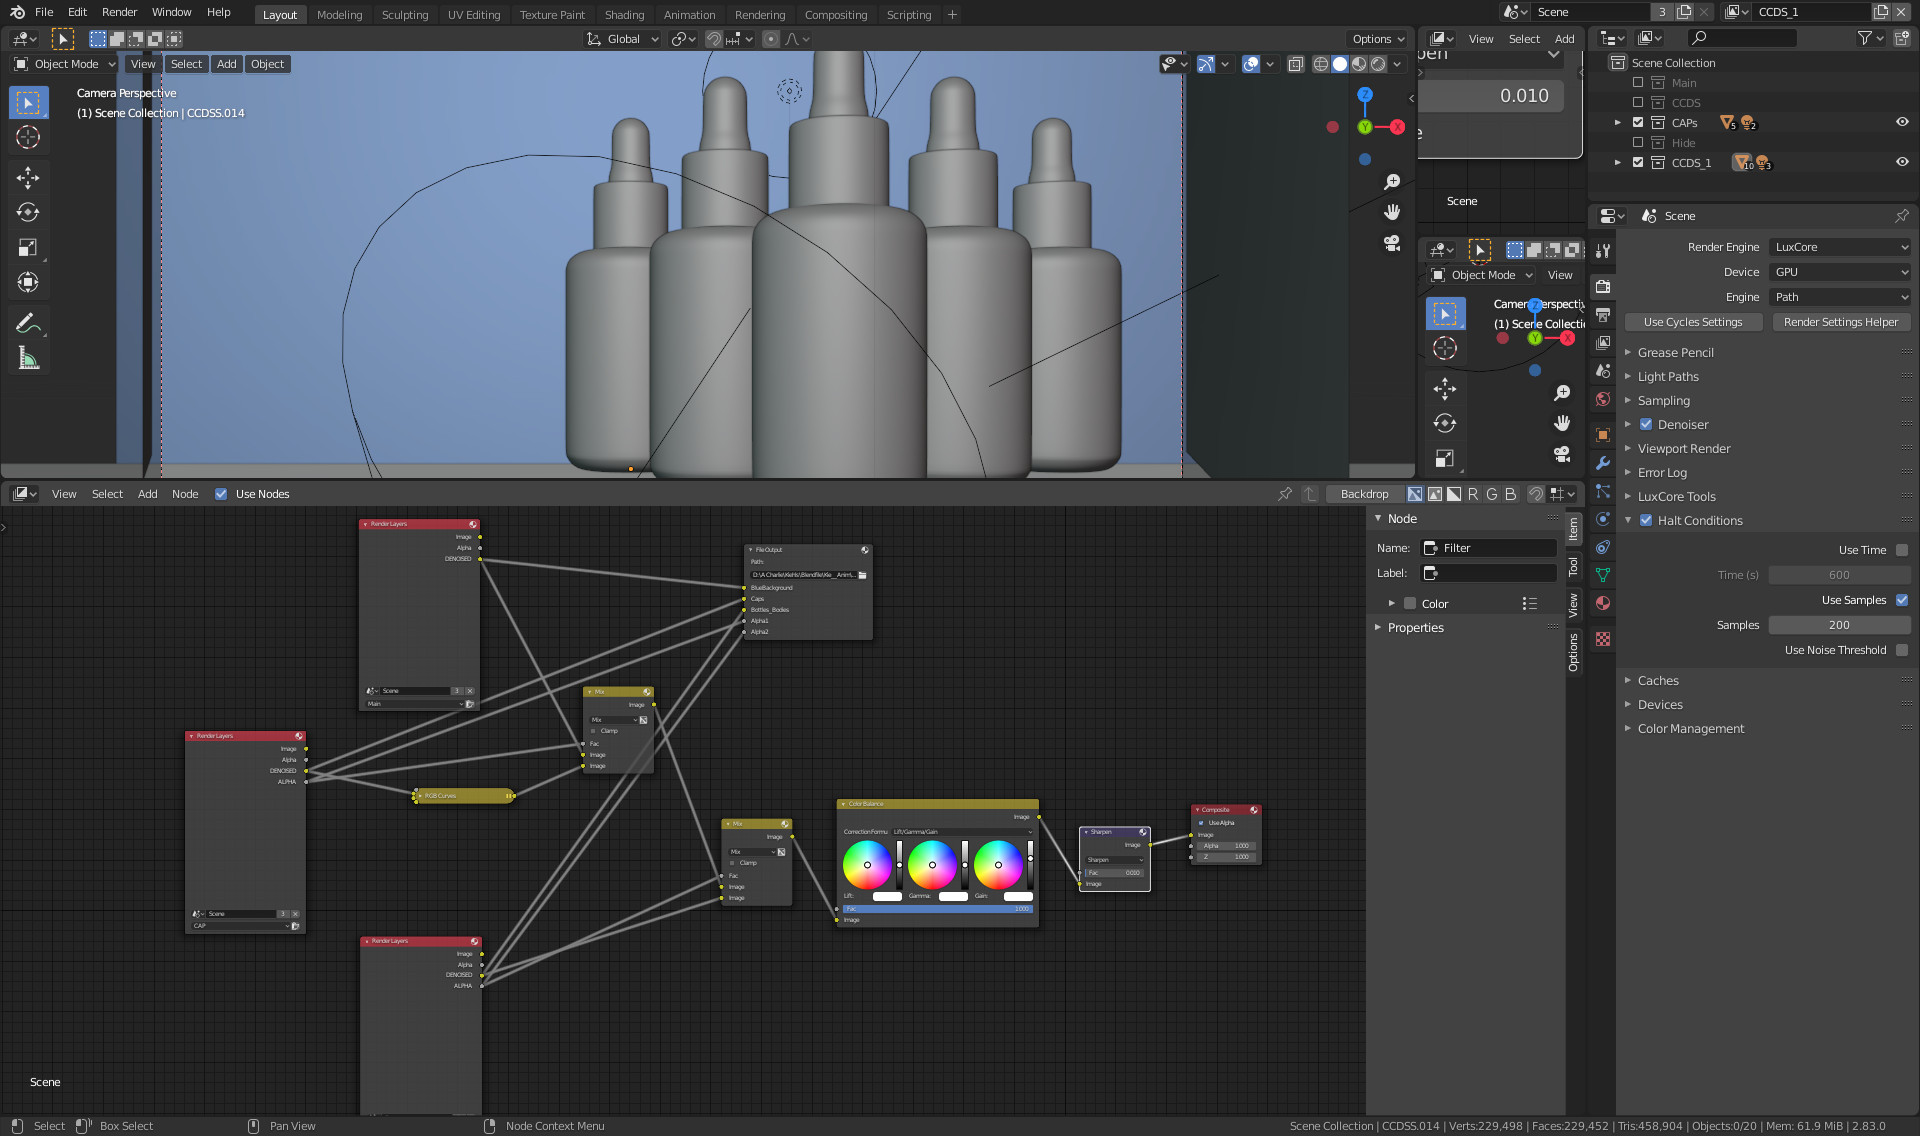
Task: Select the Rotate tool
Action: pos(28,213)
